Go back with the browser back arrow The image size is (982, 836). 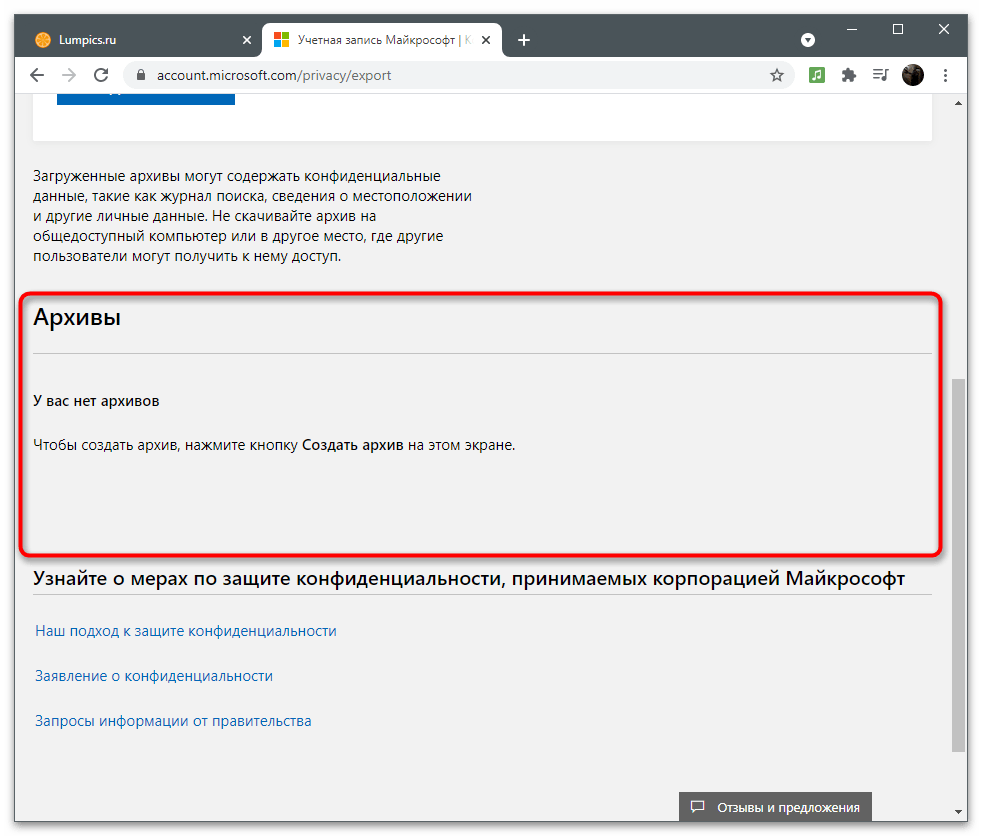coord(37,75)
